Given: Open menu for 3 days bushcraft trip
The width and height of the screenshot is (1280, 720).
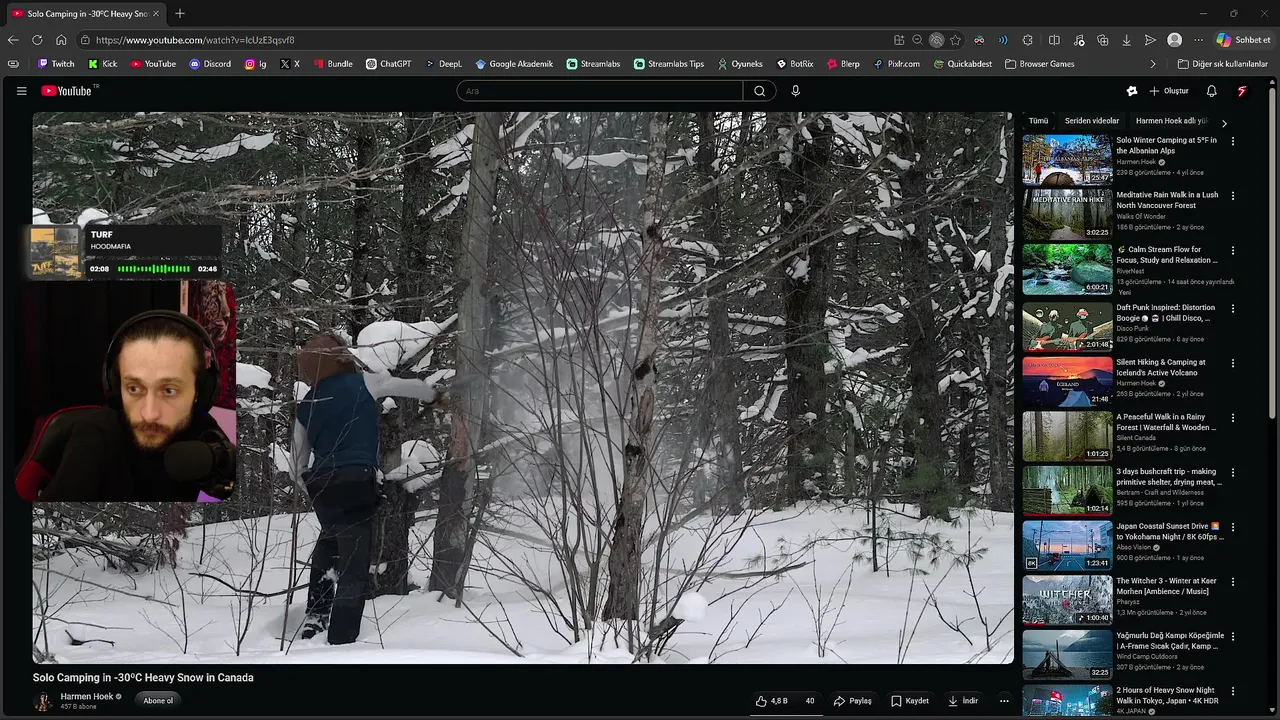Looking at the screenshot, I should pyautogui.click(x=1232, y=472).
